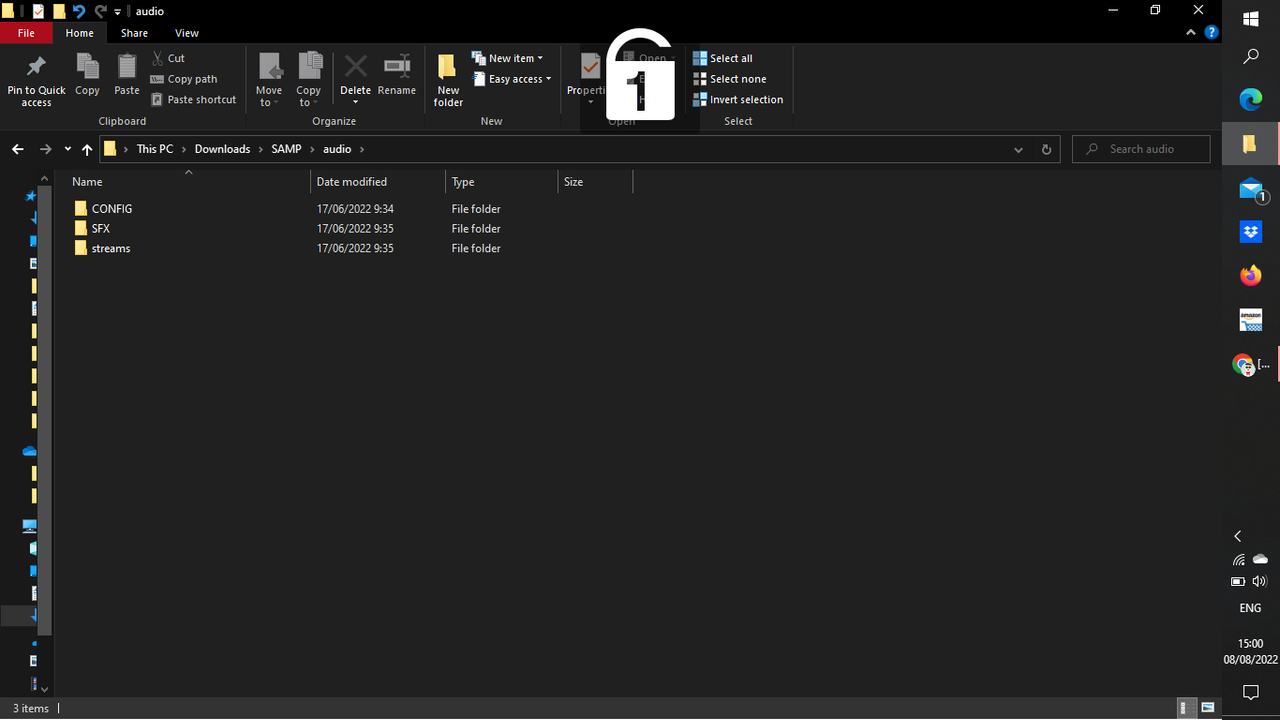Refresh the audio folder view
This screenshot has width=1280, height=720.
pyautogui.click(x=1046, y=149)
